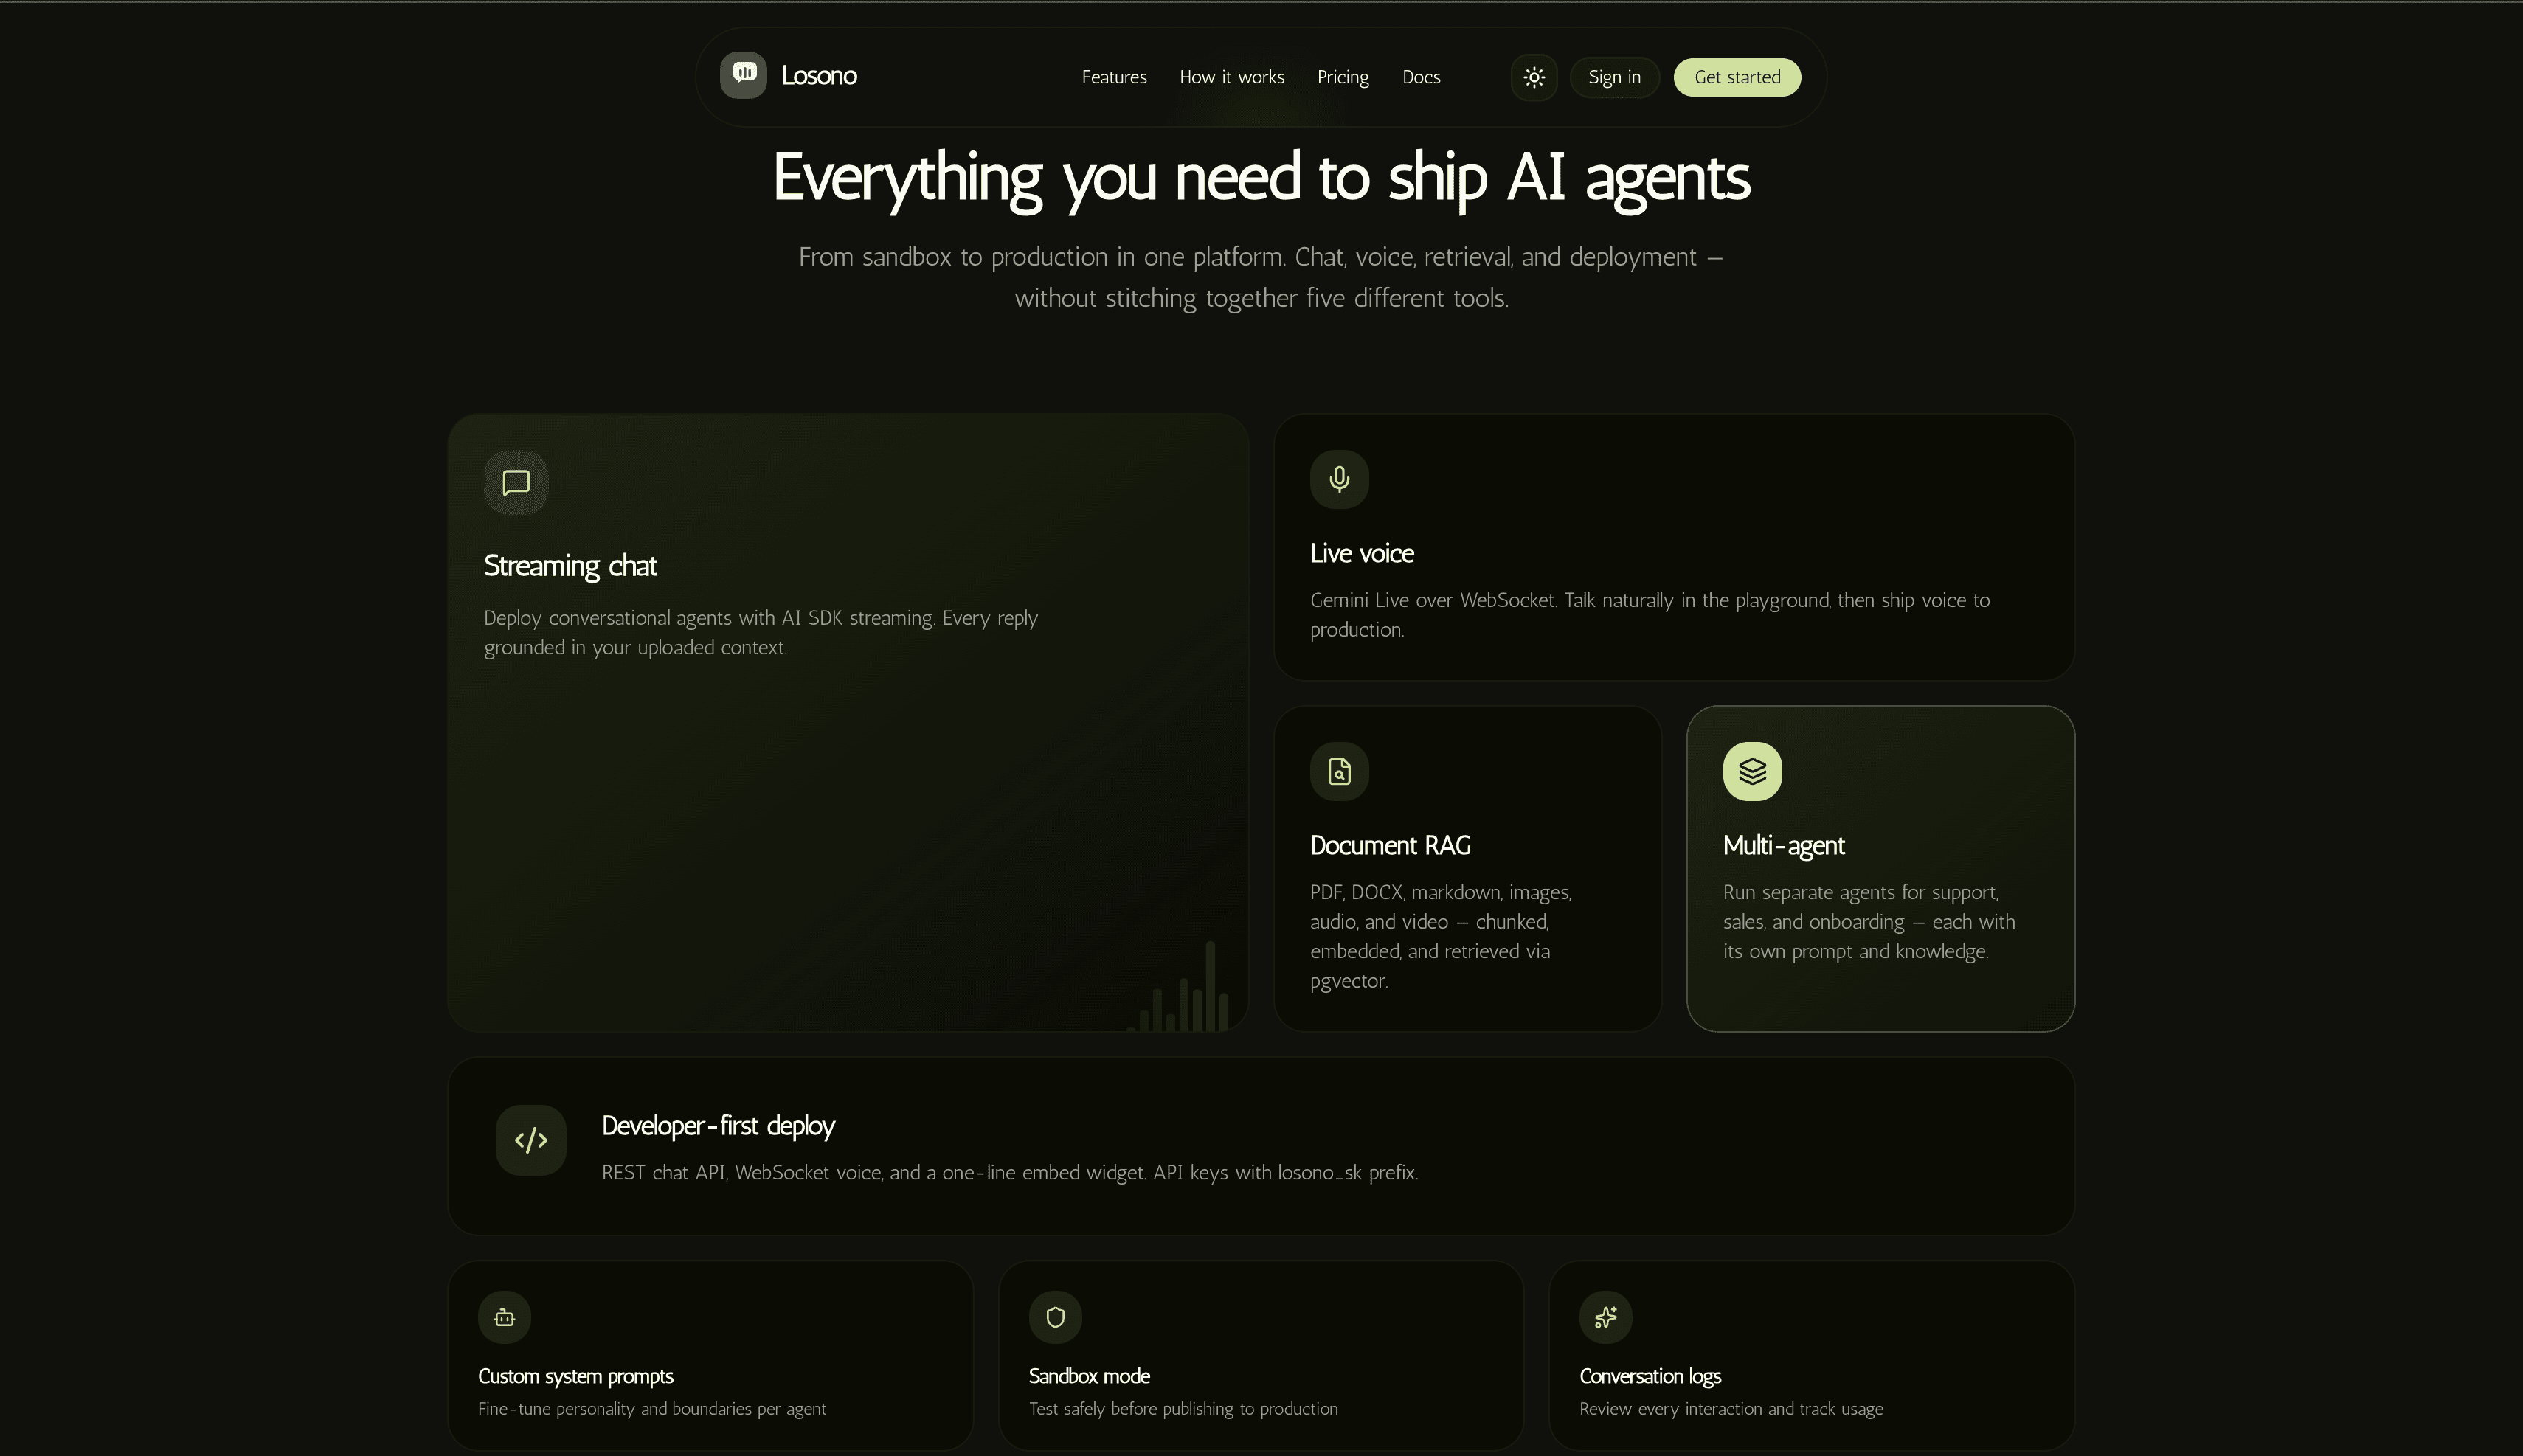2523x1456 pixels.
Task: Click the Sandbox mode title
Action: coord(1089,1376)
